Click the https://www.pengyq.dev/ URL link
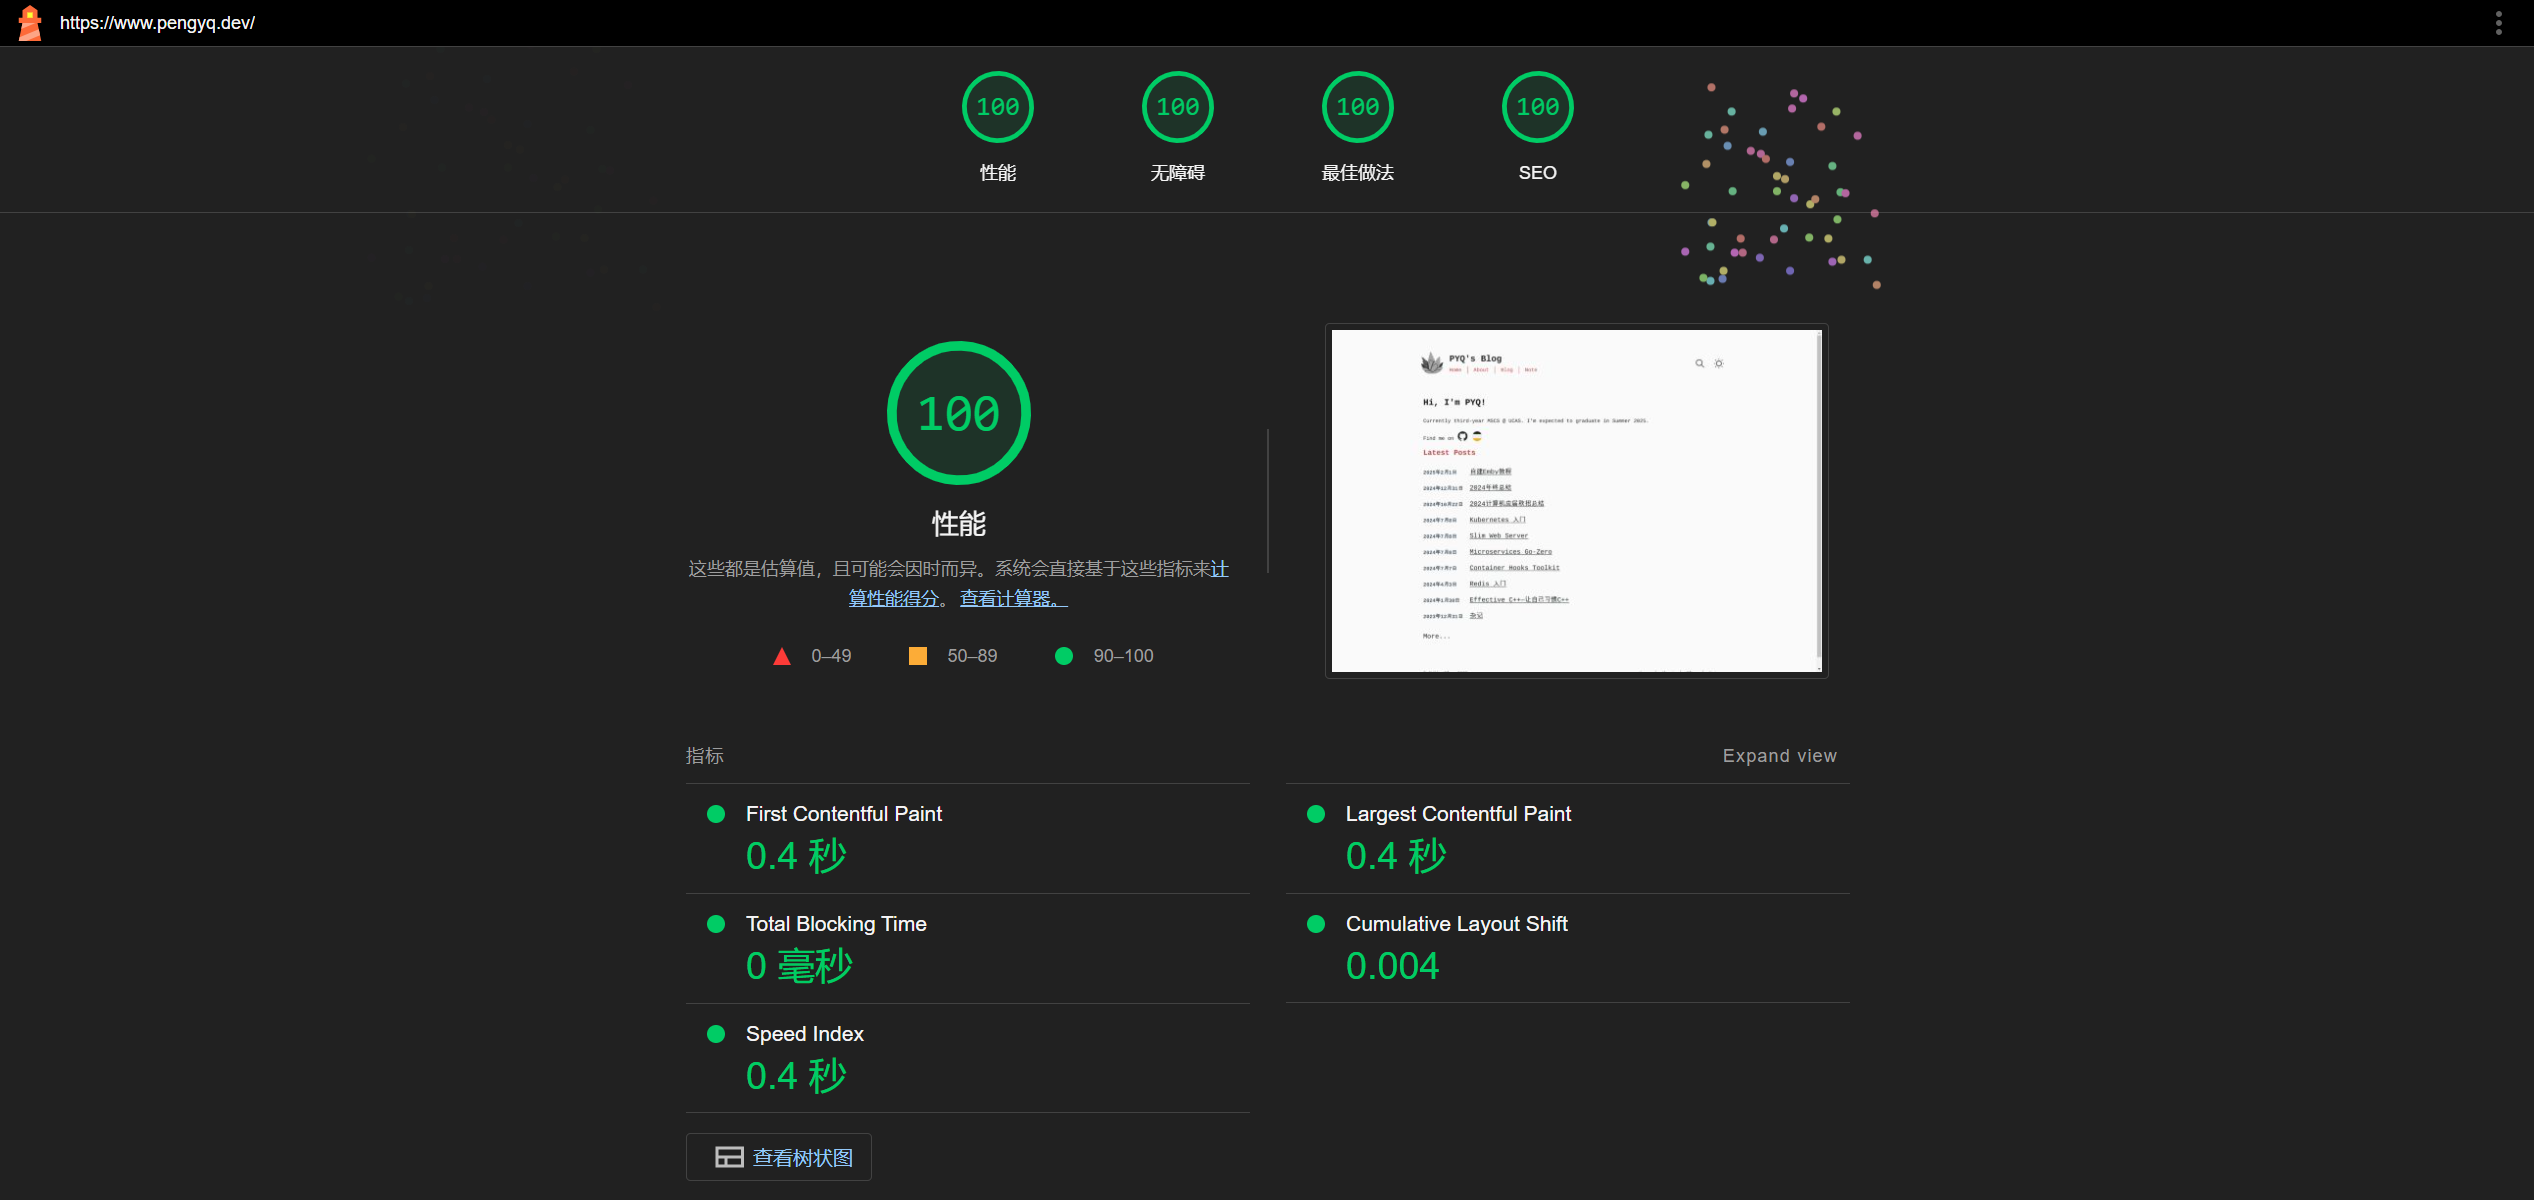Screen dimensions: 2534x1200 pos(157,23)
